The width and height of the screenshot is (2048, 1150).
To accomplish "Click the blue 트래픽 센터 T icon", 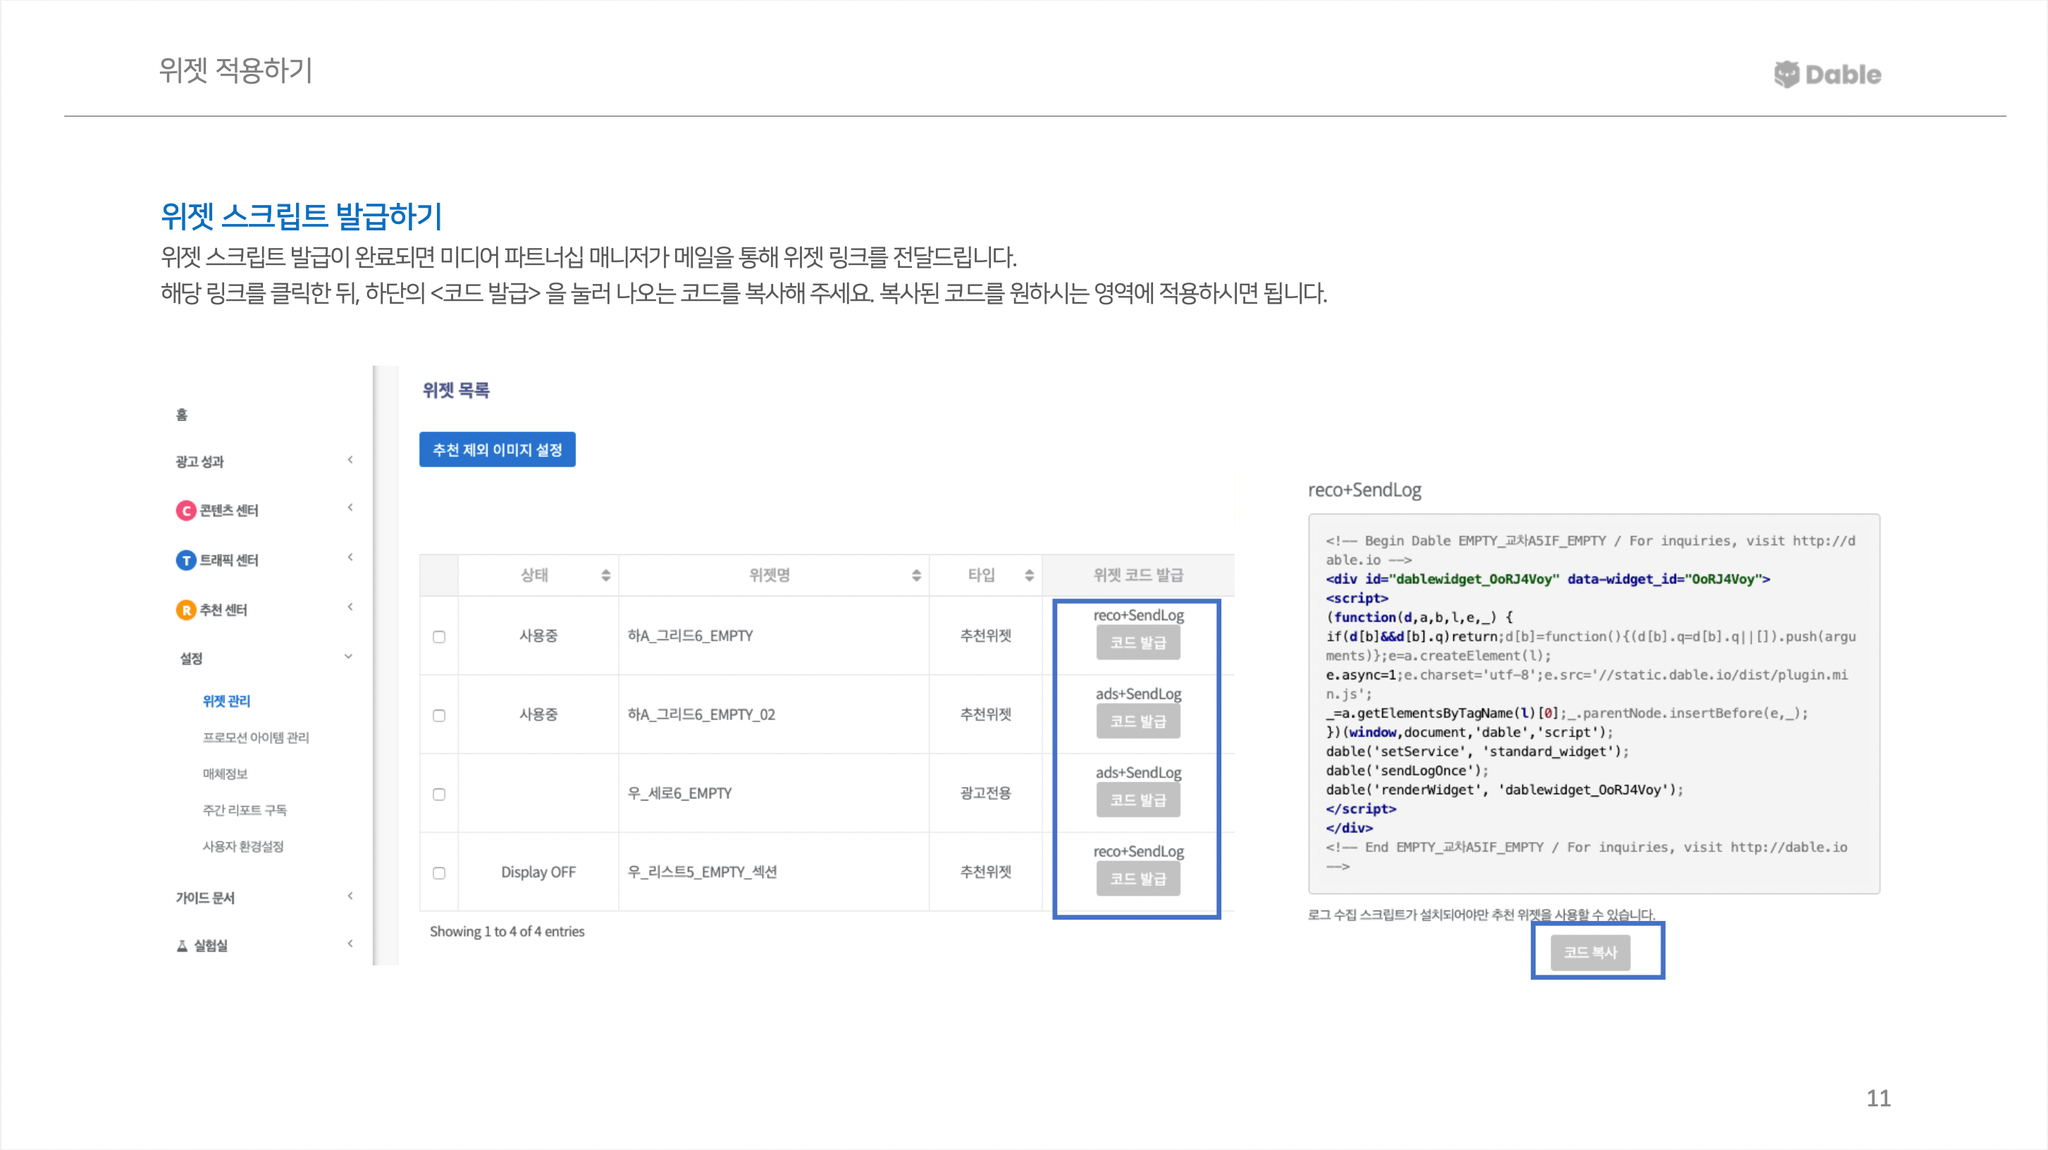I will pyautogui.click(x=186, y=560).
